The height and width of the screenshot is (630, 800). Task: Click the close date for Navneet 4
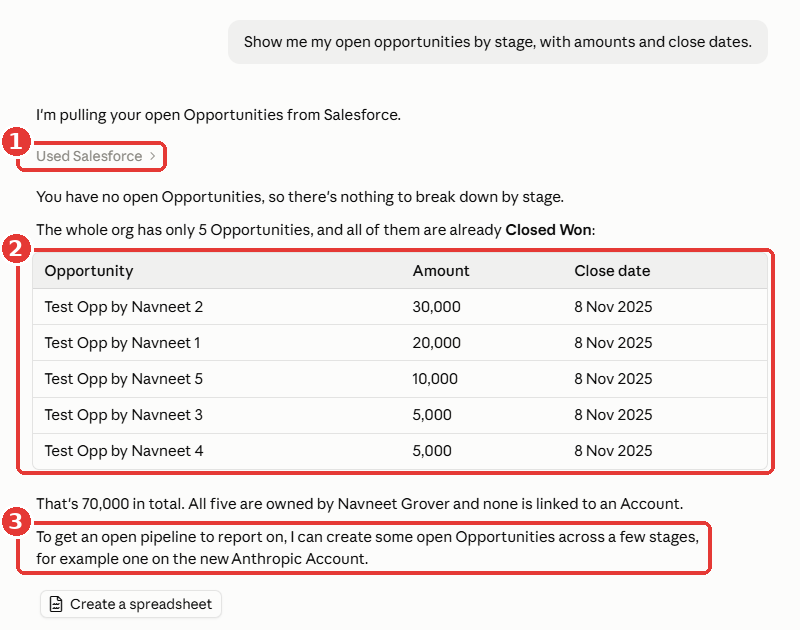tap(613, 451)
